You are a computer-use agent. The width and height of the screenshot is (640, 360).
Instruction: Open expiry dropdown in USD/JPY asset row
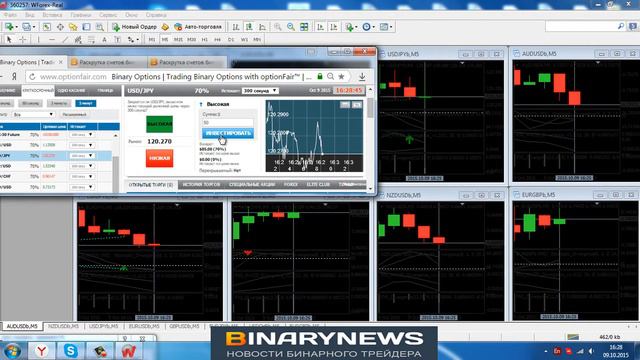tap(82, 156)
